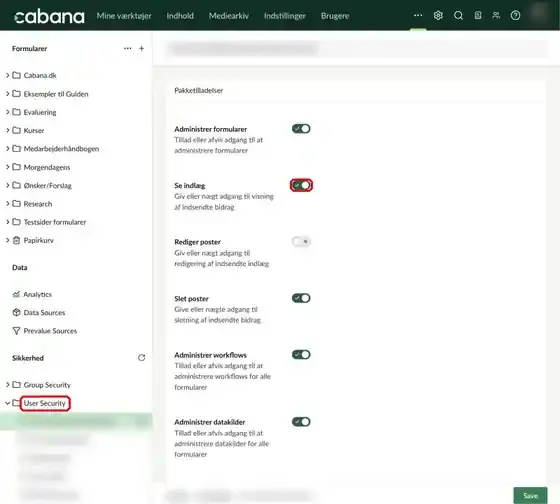Click the Formularer section heading
560x504 pixels.
(x=30, y=48)
